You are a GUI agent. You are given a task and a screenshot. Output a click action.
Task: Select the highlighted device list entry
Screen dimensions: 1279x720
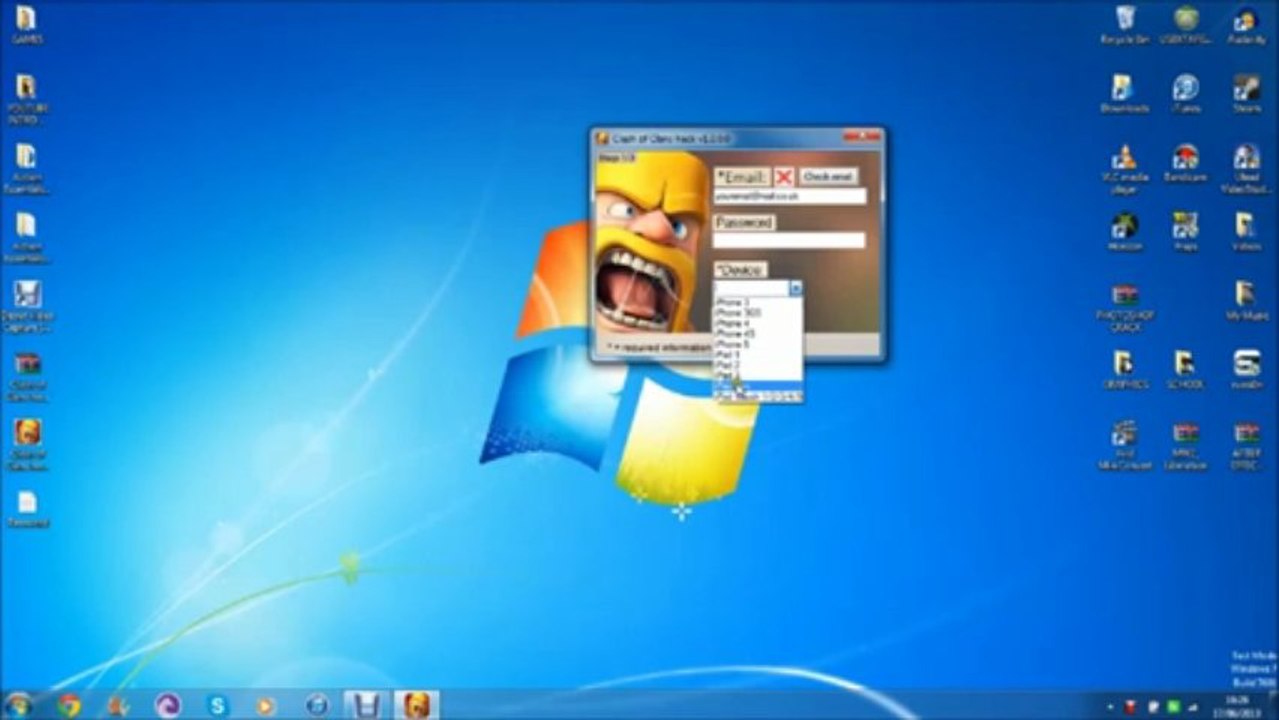tap(757, 386)
